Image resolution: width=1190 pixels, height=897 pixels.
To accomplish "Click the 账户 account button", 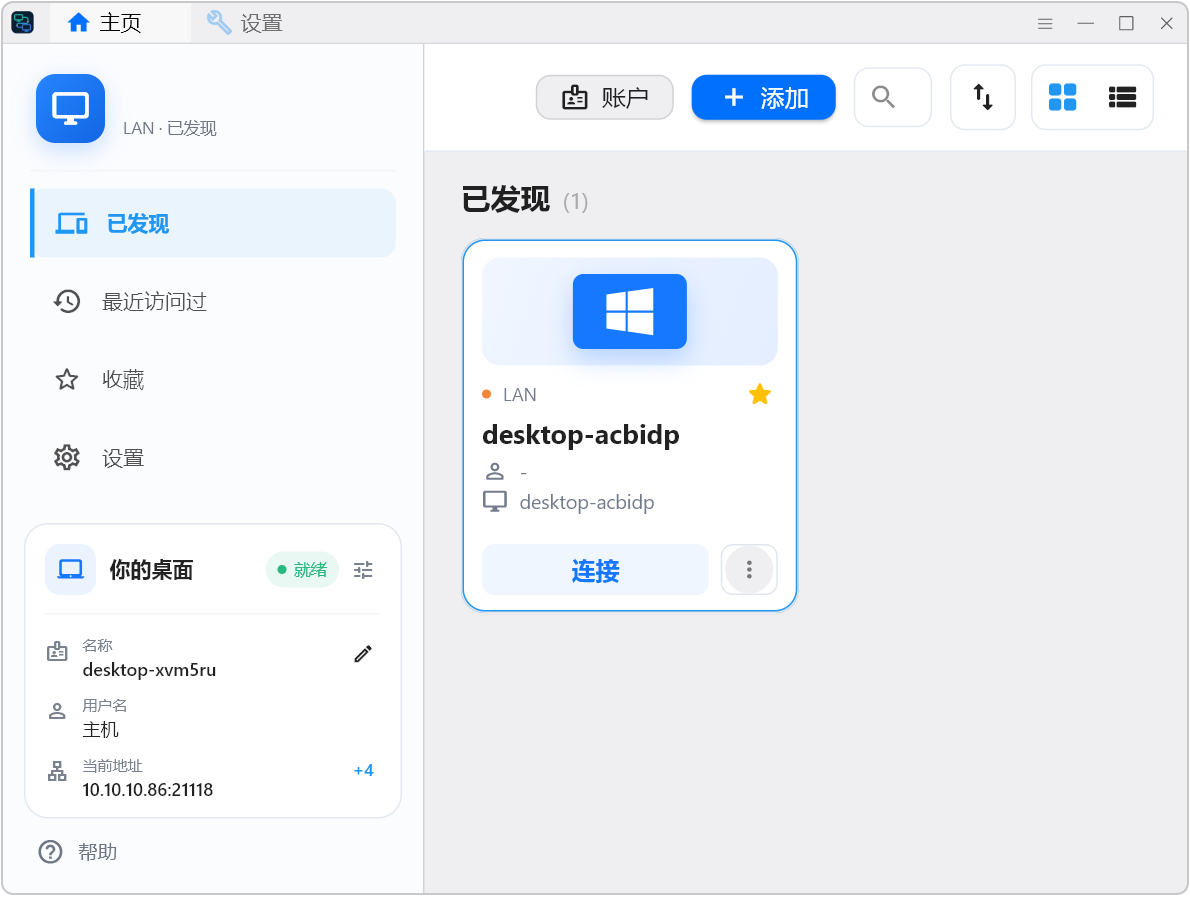I will (x=605, y=97).
